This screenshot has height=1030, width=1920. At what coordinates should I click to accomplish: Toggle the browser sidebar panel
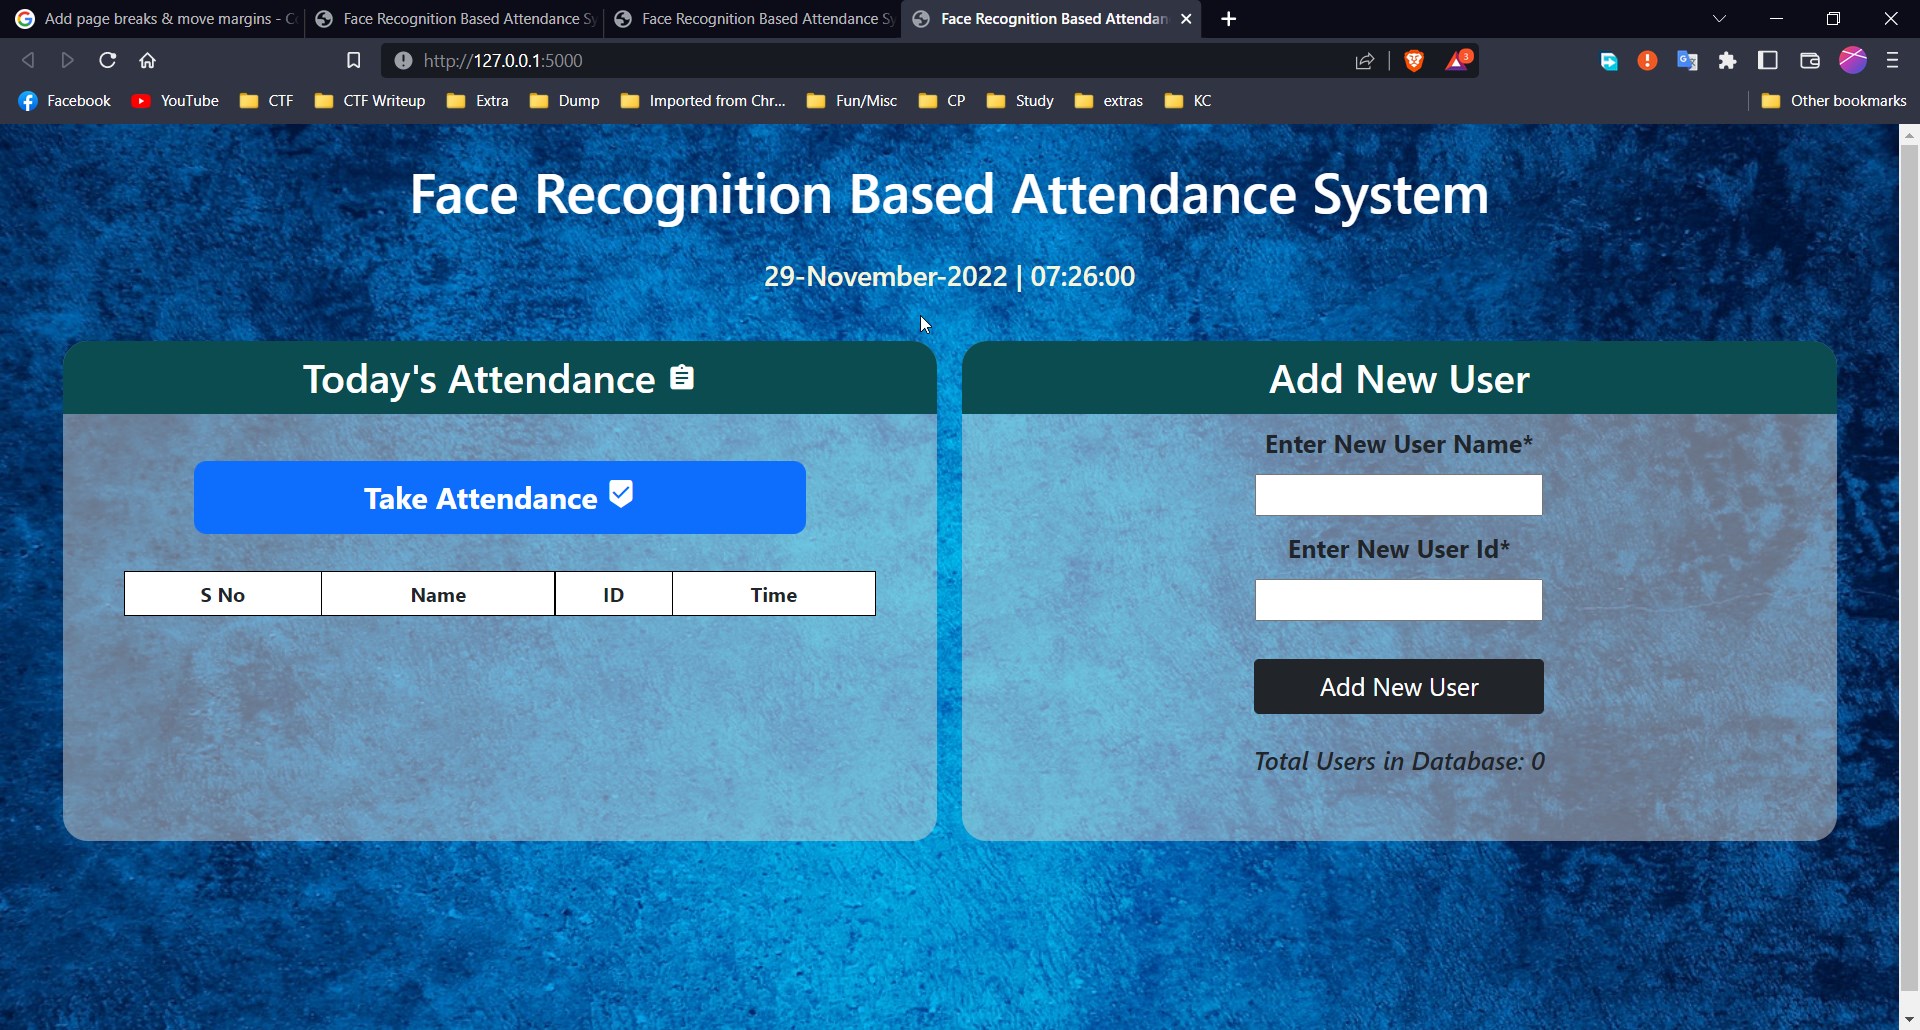coord(1767,60)
